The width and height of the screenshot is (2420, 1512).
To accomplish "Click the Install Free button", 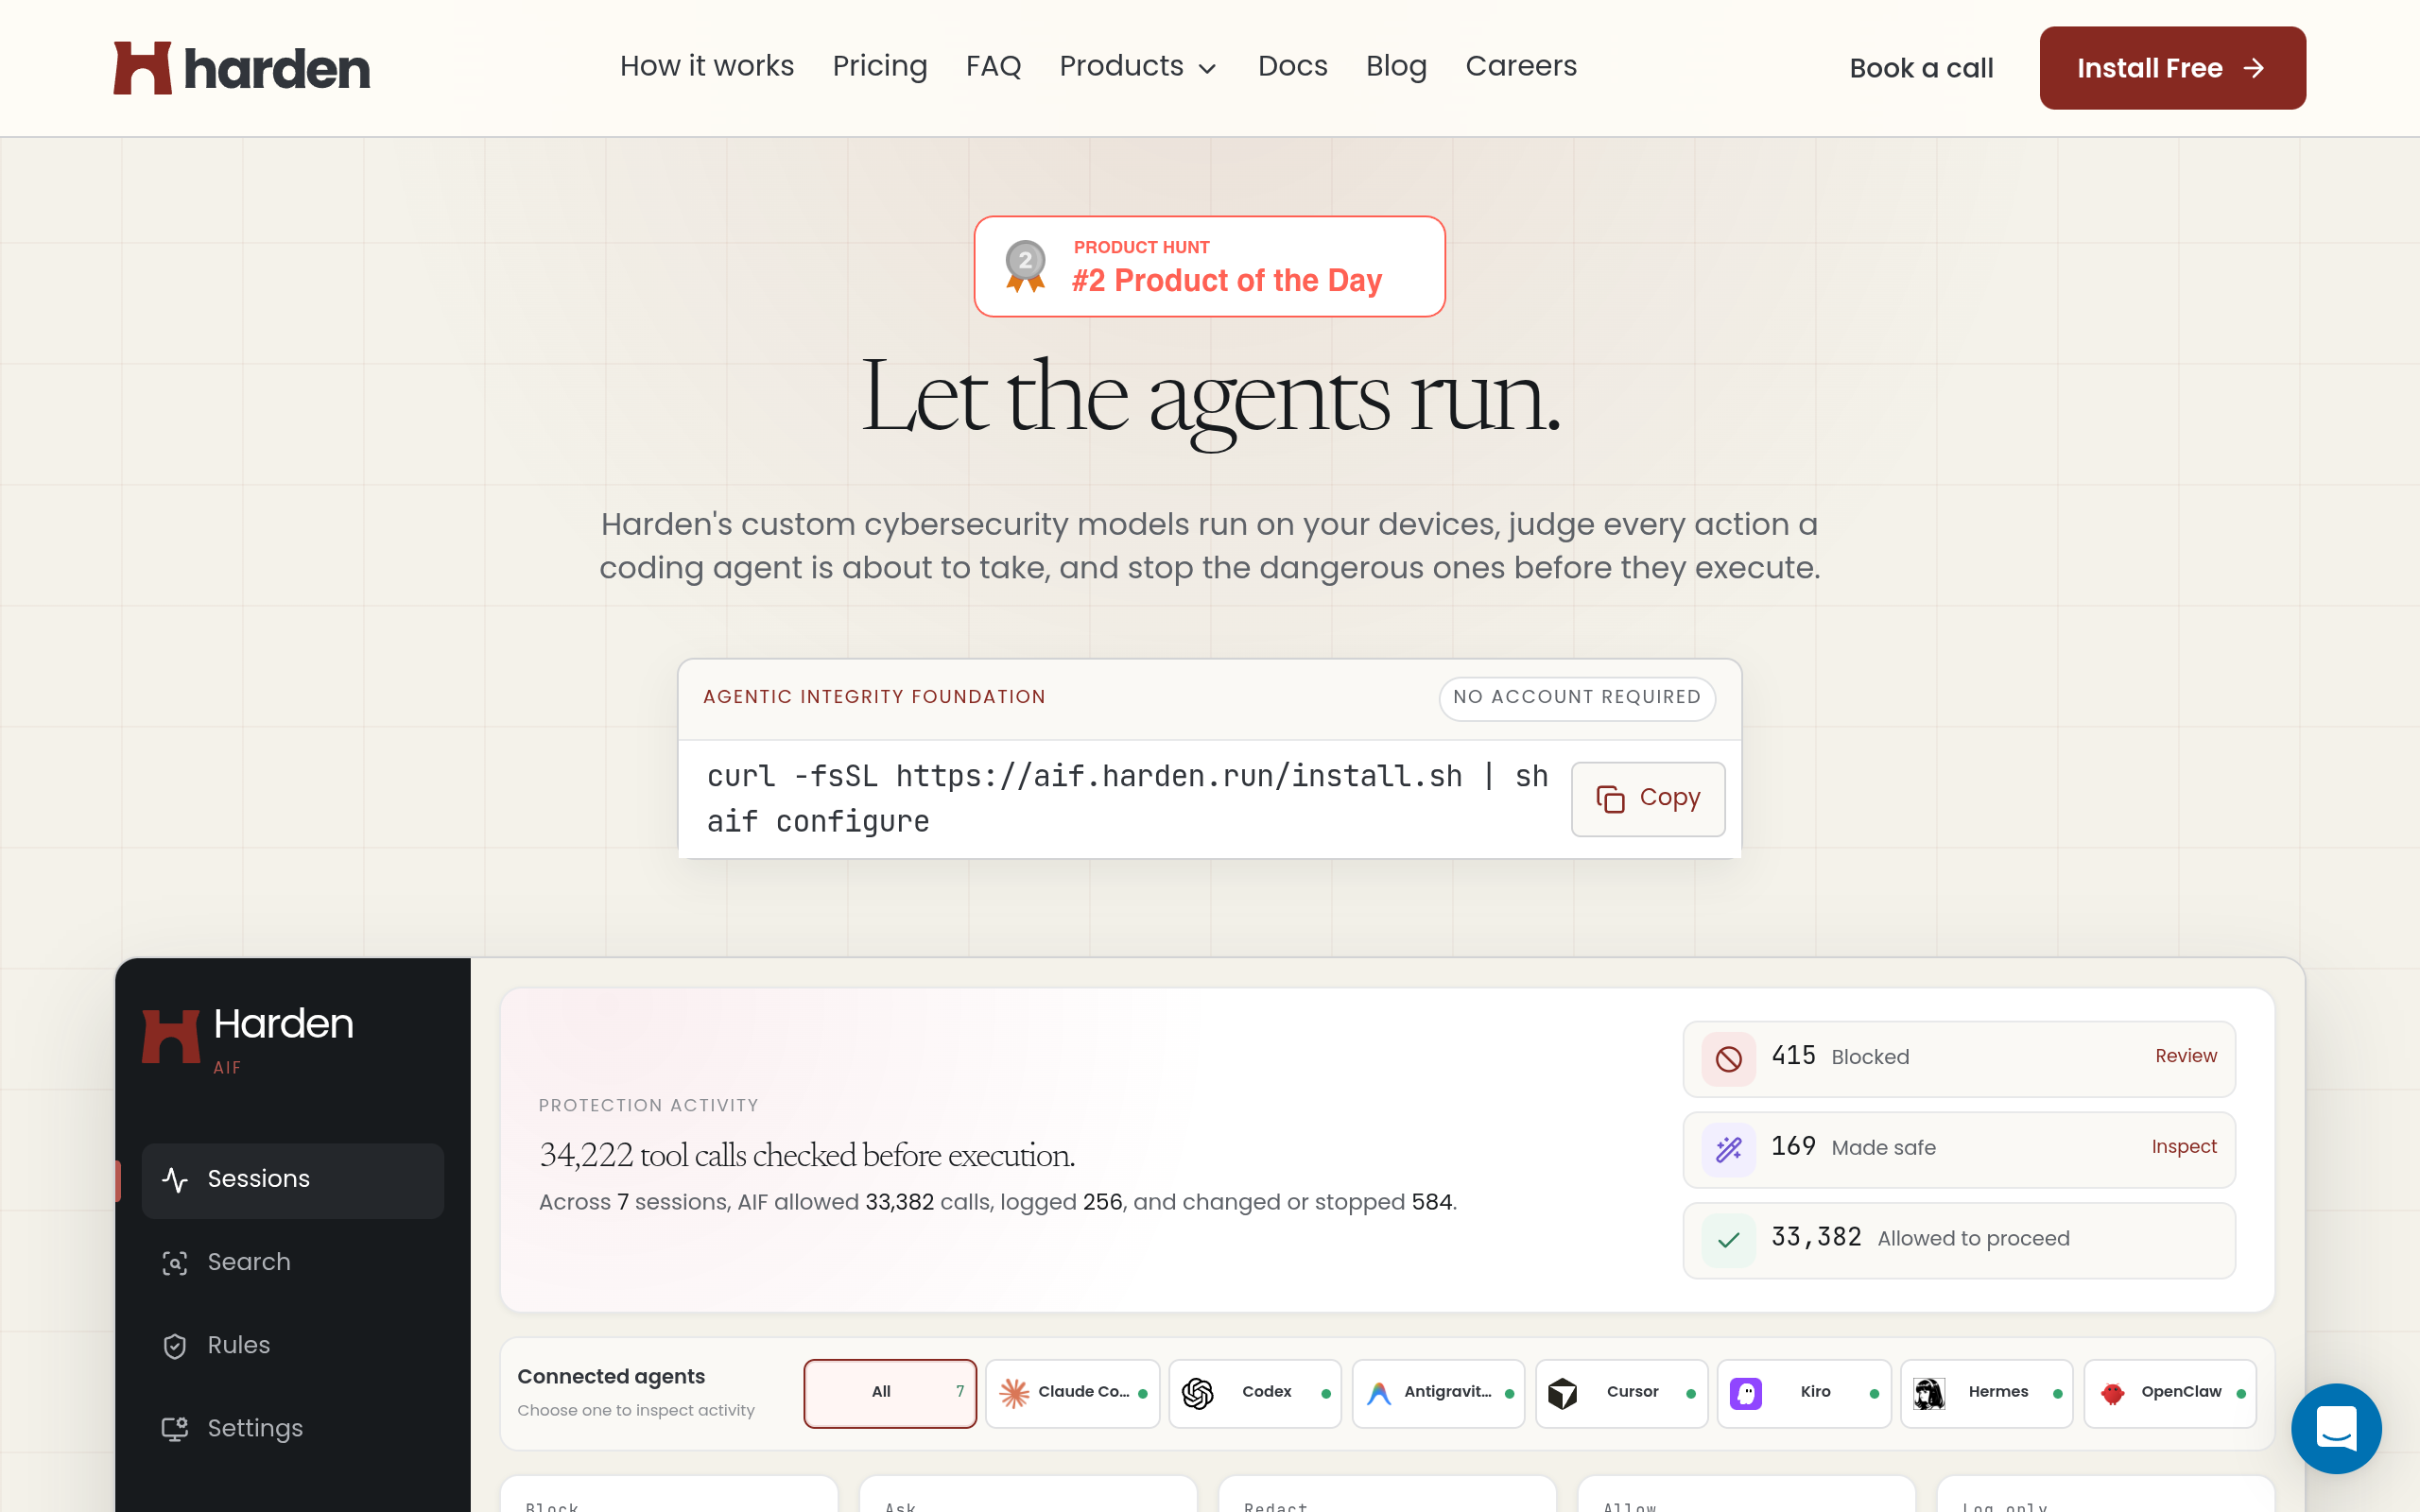I will [x=2173, y=68].
